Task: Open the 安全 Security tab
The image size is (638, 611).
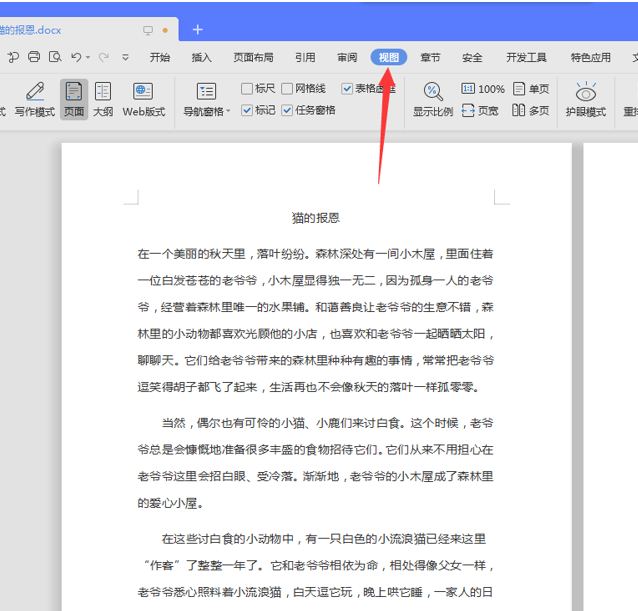Action: point(472,57)
